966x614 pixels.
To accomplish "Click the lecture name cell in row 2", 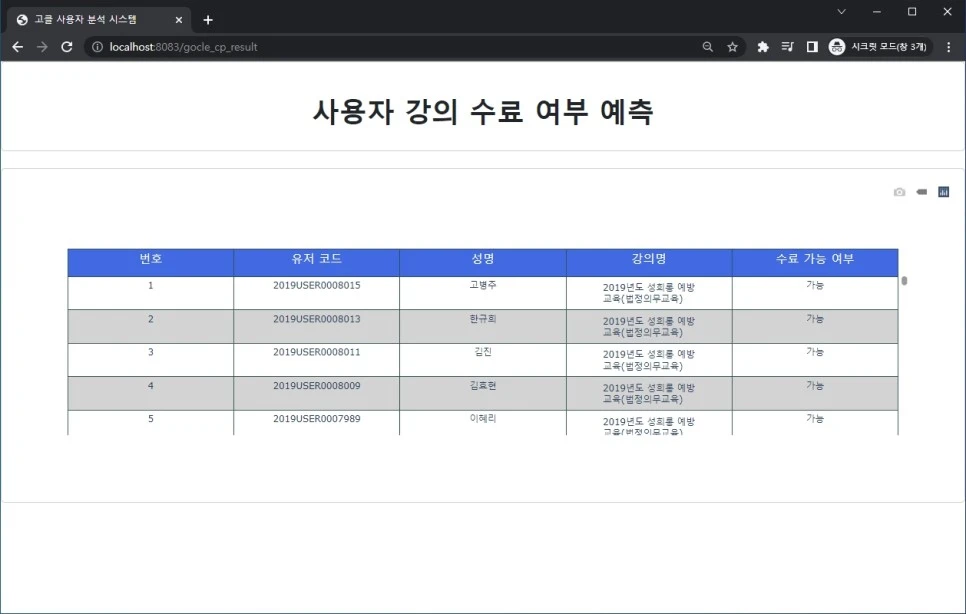I will point(649,326).
